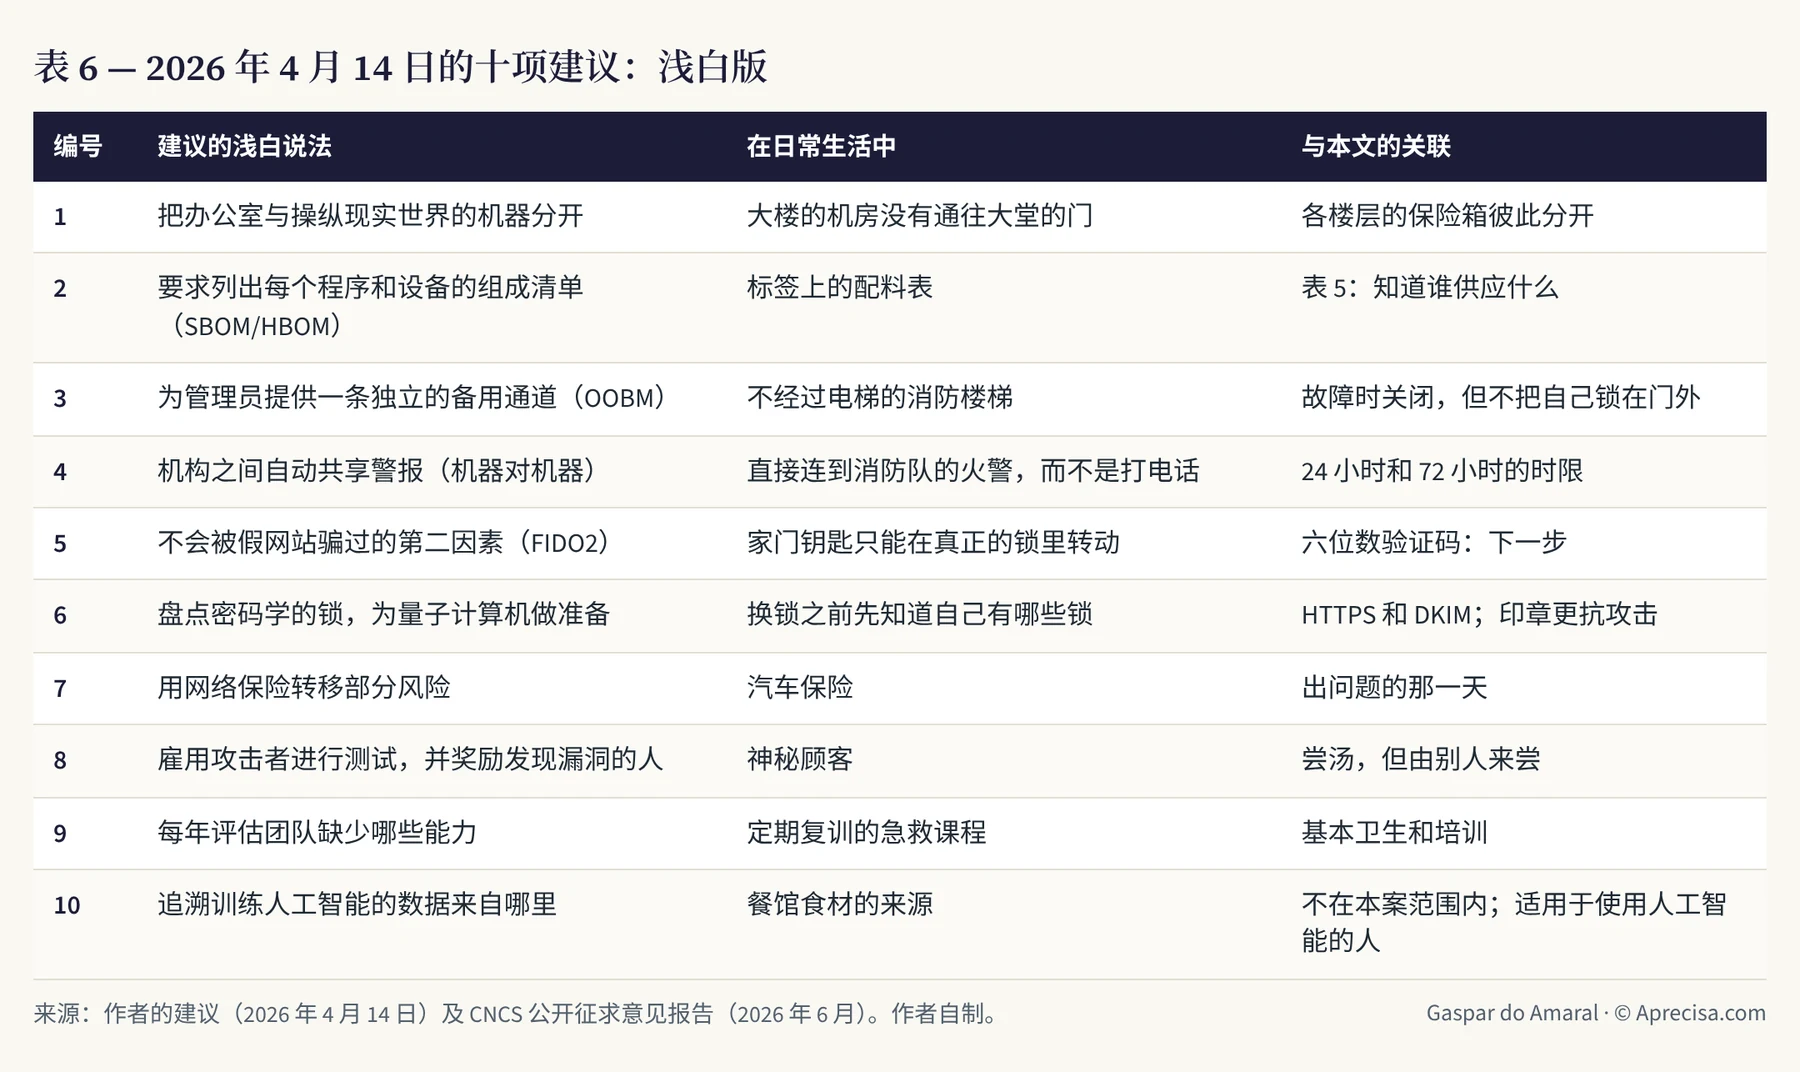Select the cell '定期复训的急救课程'
Image resolution: width=1800 pixels, height=1072 pixels.
[867, 833]
